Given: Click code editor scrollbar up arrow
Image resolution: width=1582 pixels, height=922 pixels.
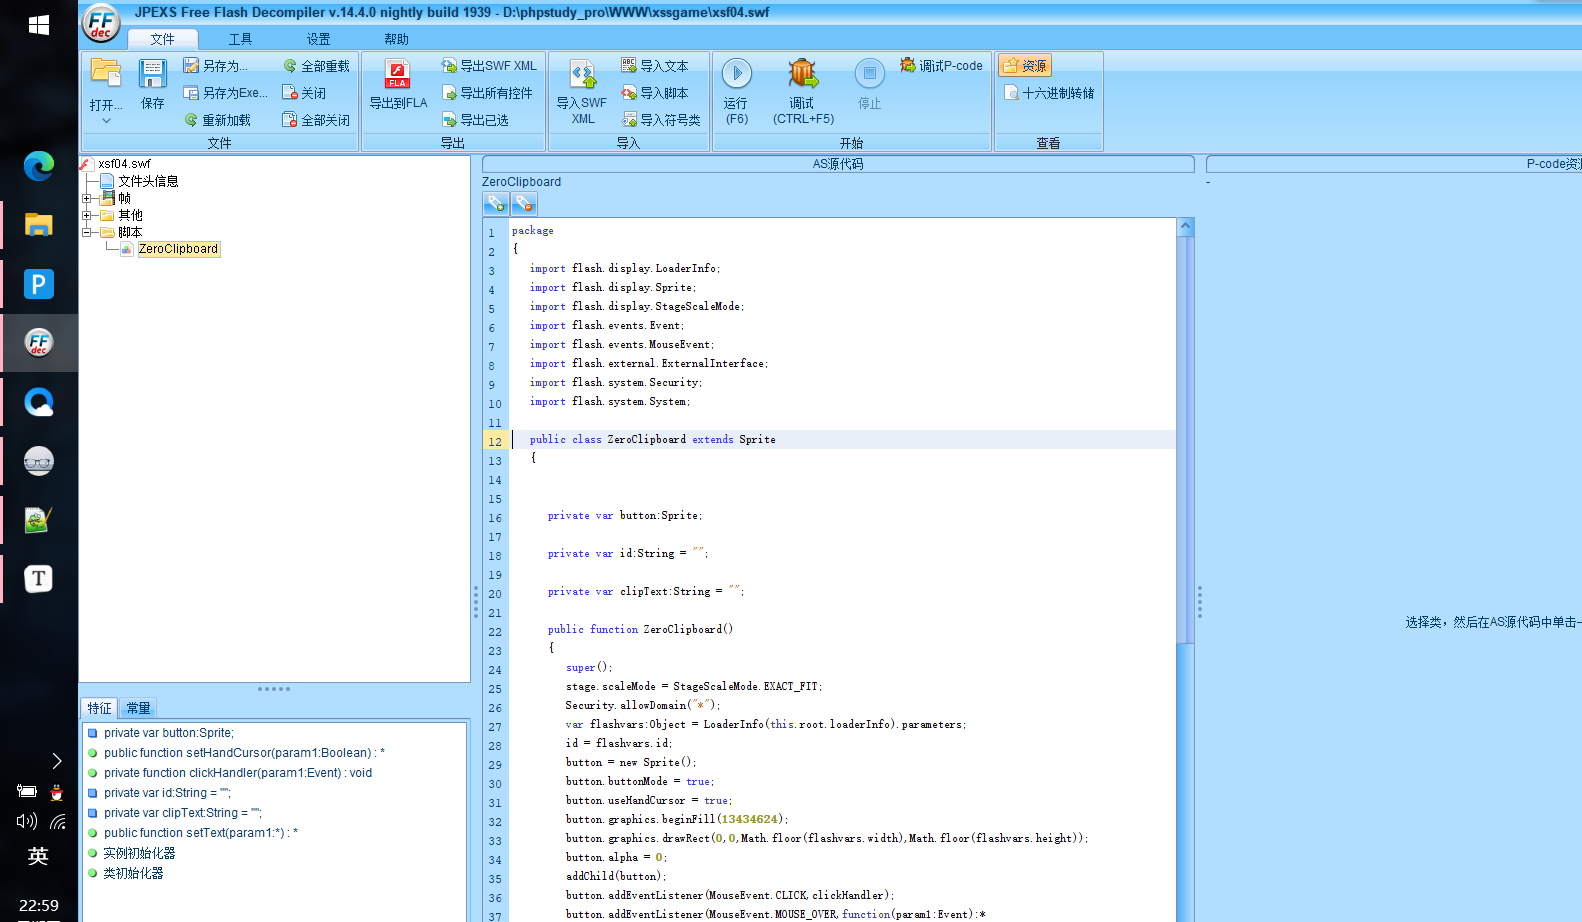Looking at the screenshot, I should pyautogui.click(x=1185, y=227).
